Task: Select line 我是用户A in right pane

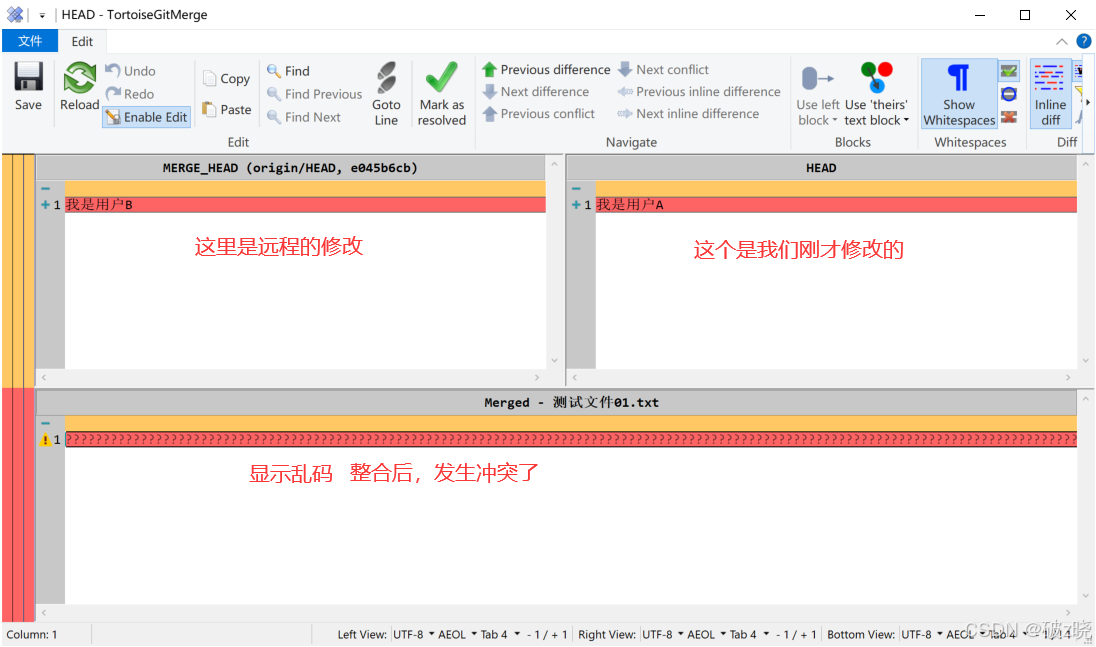Action: 836,205
